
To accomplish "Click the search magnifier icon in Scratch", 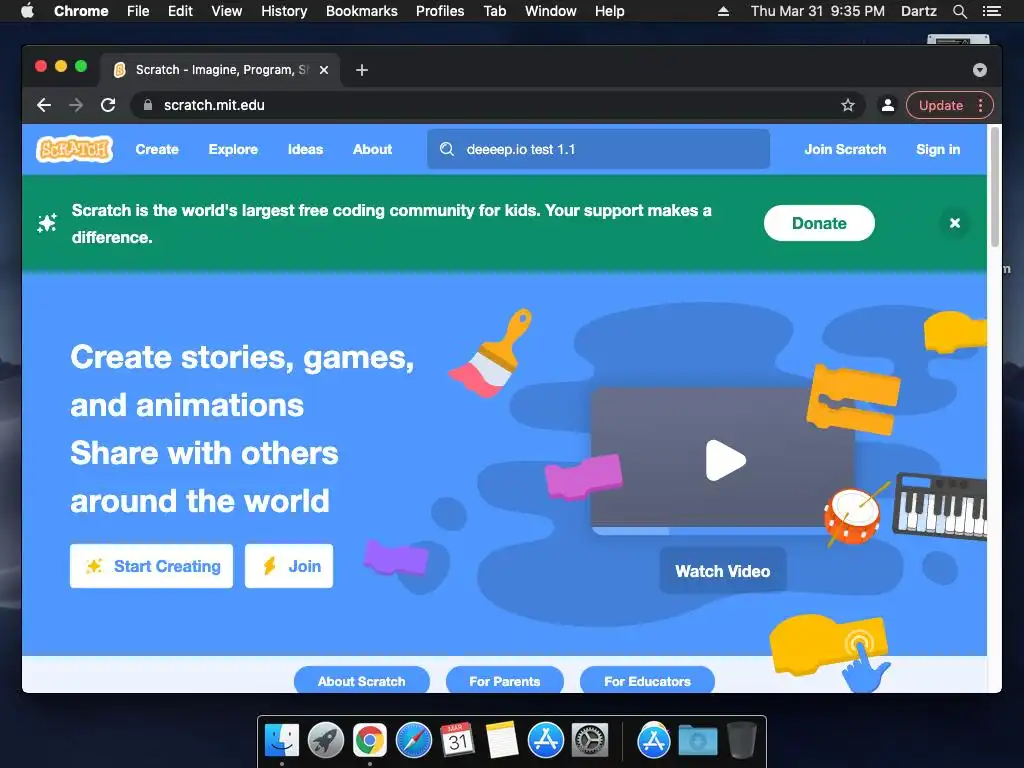I will click(447, 149).
